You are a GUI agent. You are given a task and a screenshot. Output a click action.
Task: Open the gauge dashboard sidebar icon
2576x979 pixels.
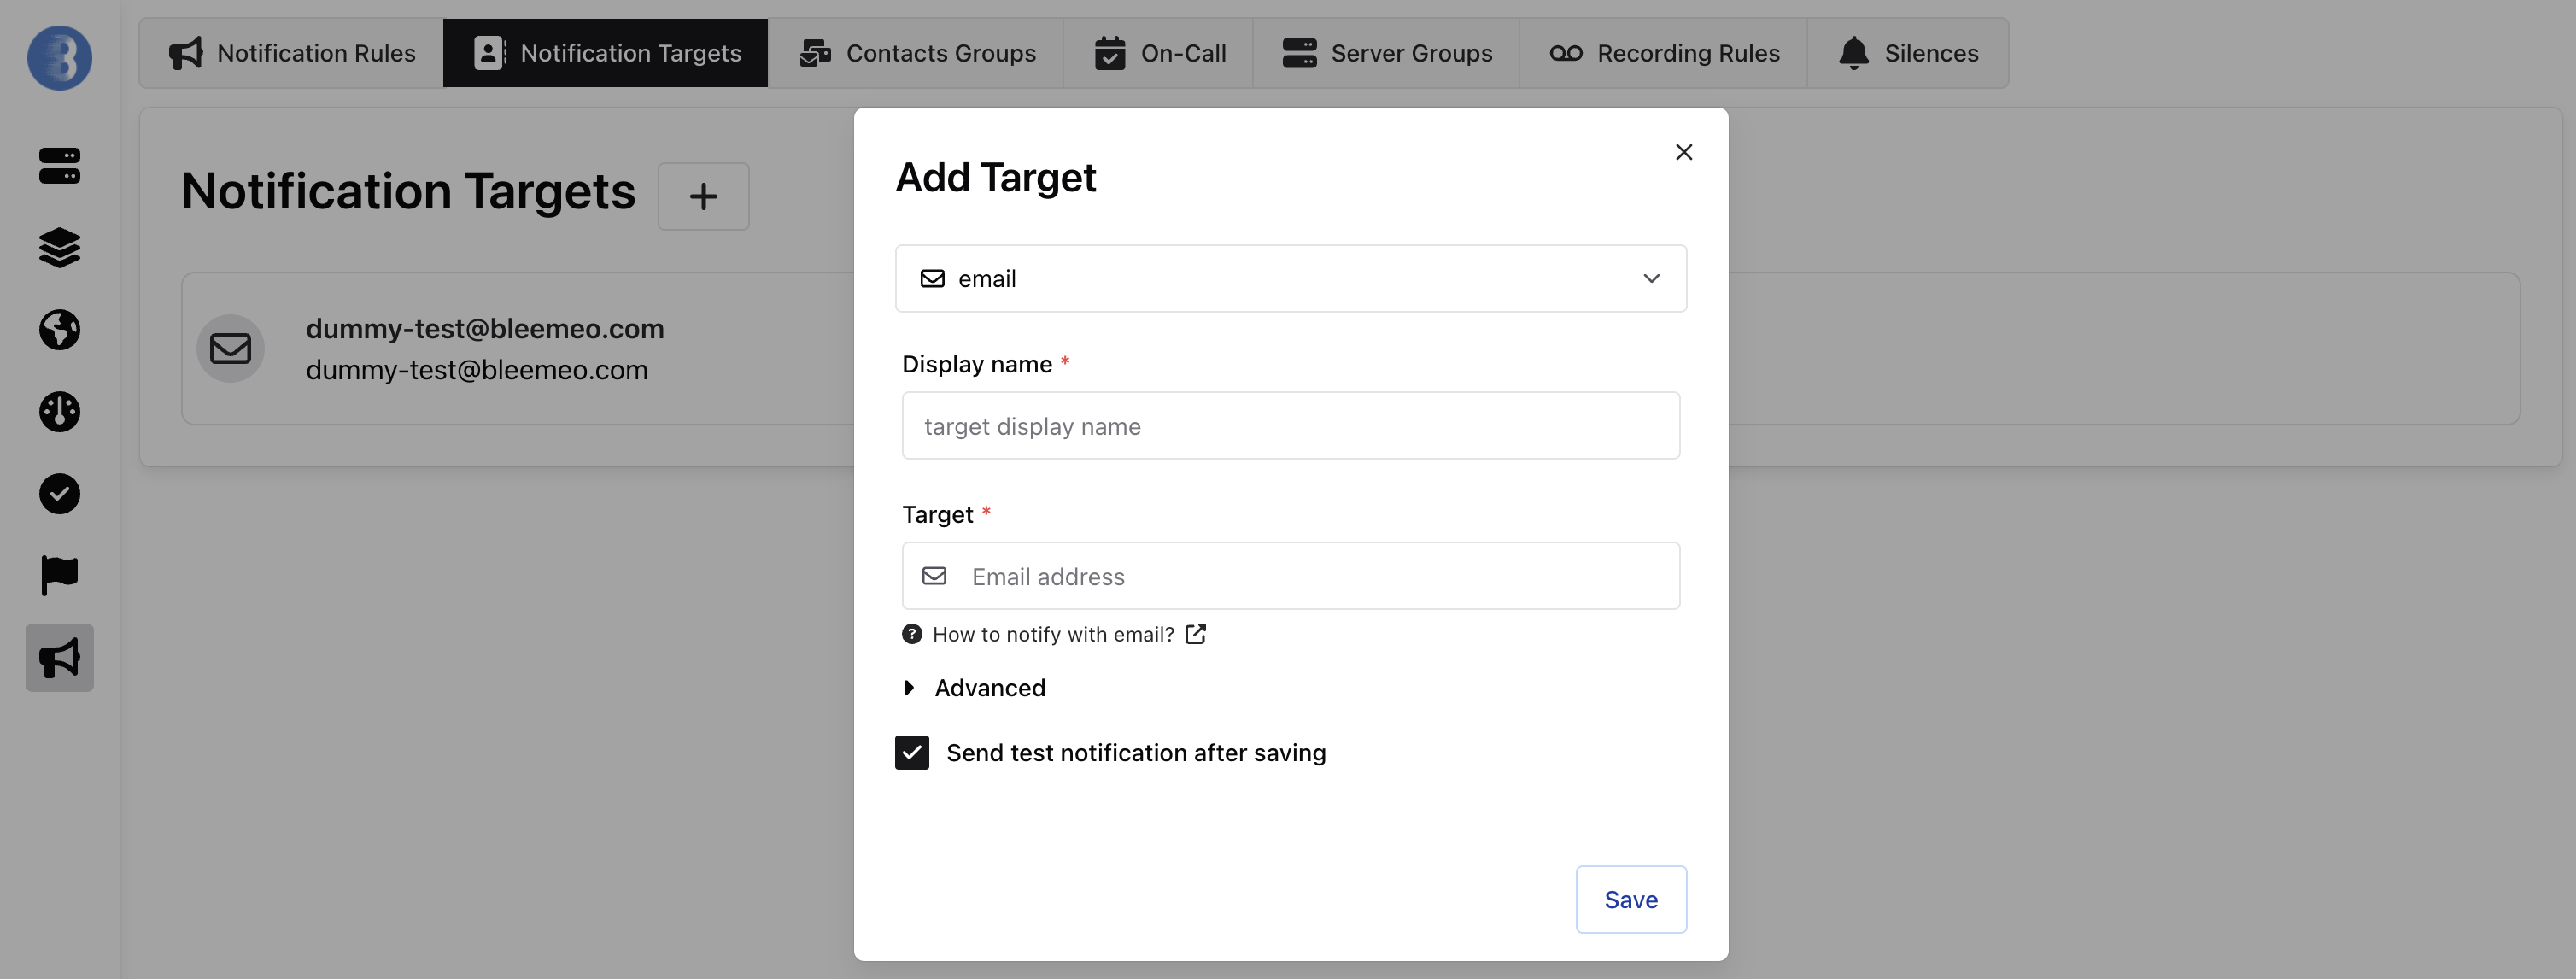click(59, 412)
